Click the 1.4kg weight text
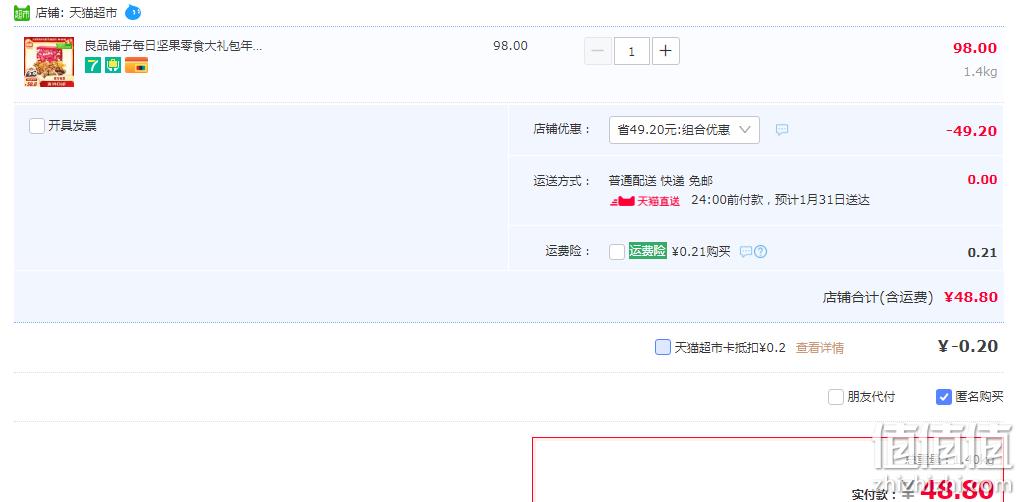The width and height of the screenshot is (1022, 502). pyautogui.click(x=980, y=72)
